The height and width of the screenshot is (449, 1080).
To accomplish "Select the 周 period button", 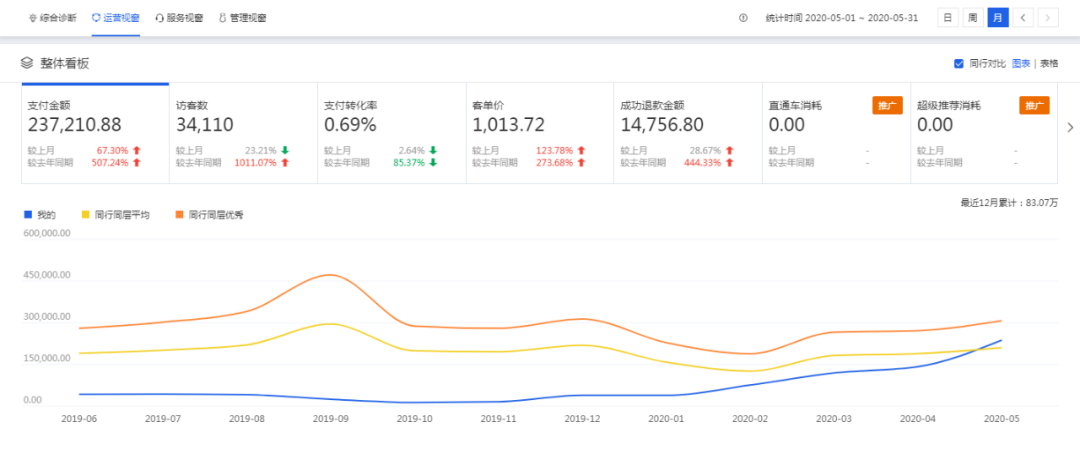I will [x=972, y=18].
